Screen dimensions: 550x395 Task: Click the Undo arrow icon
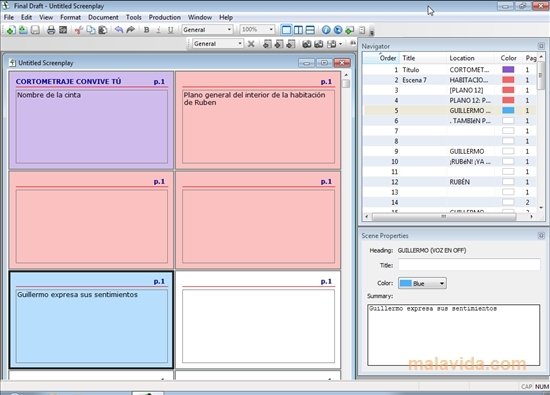tap(119, 30)
